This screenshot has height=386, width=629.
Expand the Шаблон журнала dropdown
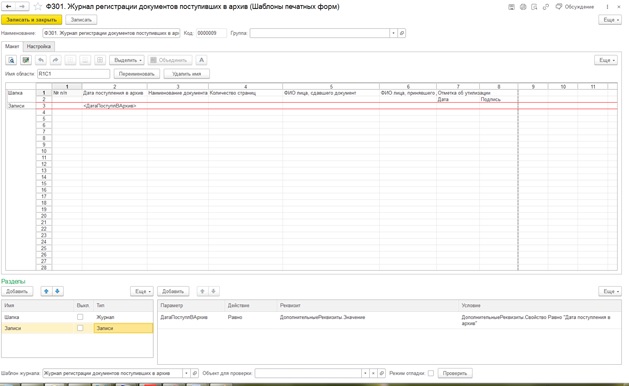click(x=186, y=373)
